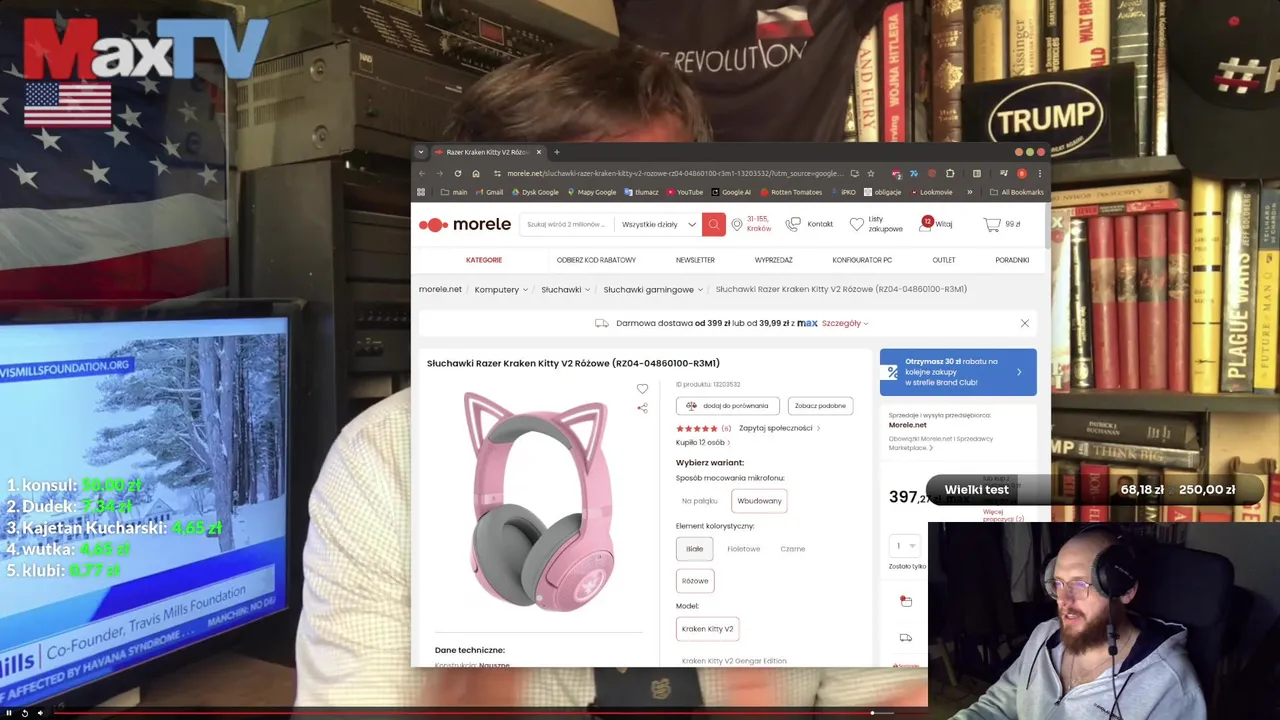The image size is (1280, 720).
Task: Click the morele.net breadcrumb link
Action: [x=440, y=289]
